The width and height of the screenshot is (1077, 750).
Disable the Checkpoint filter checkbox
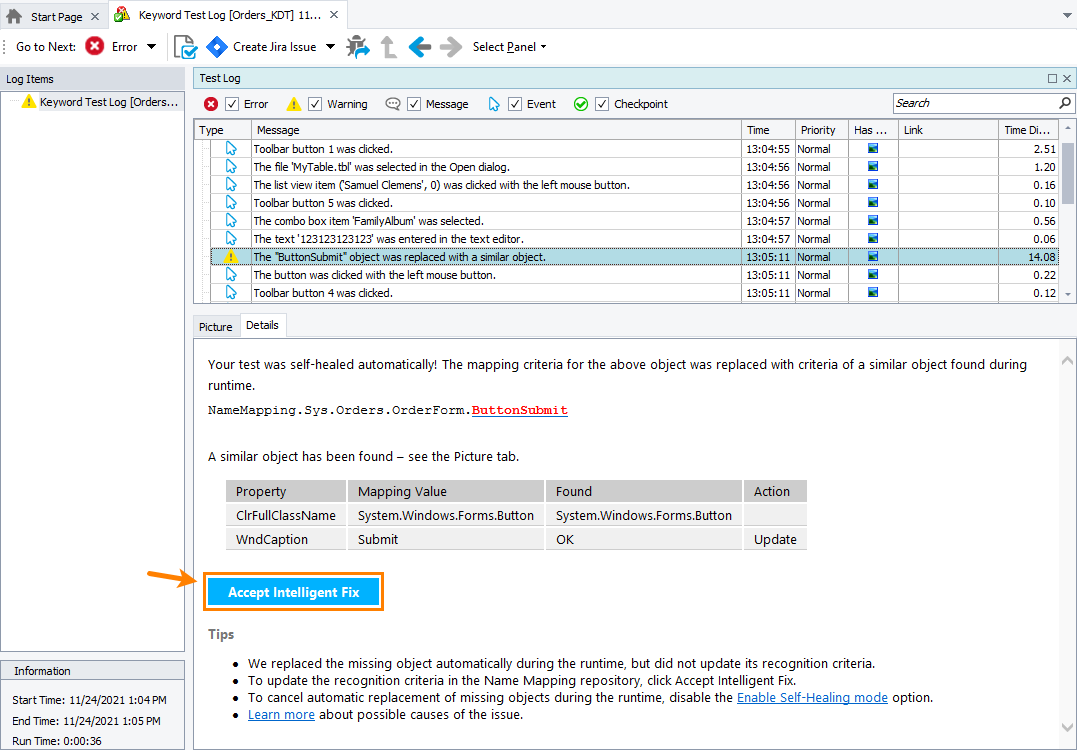602,104
